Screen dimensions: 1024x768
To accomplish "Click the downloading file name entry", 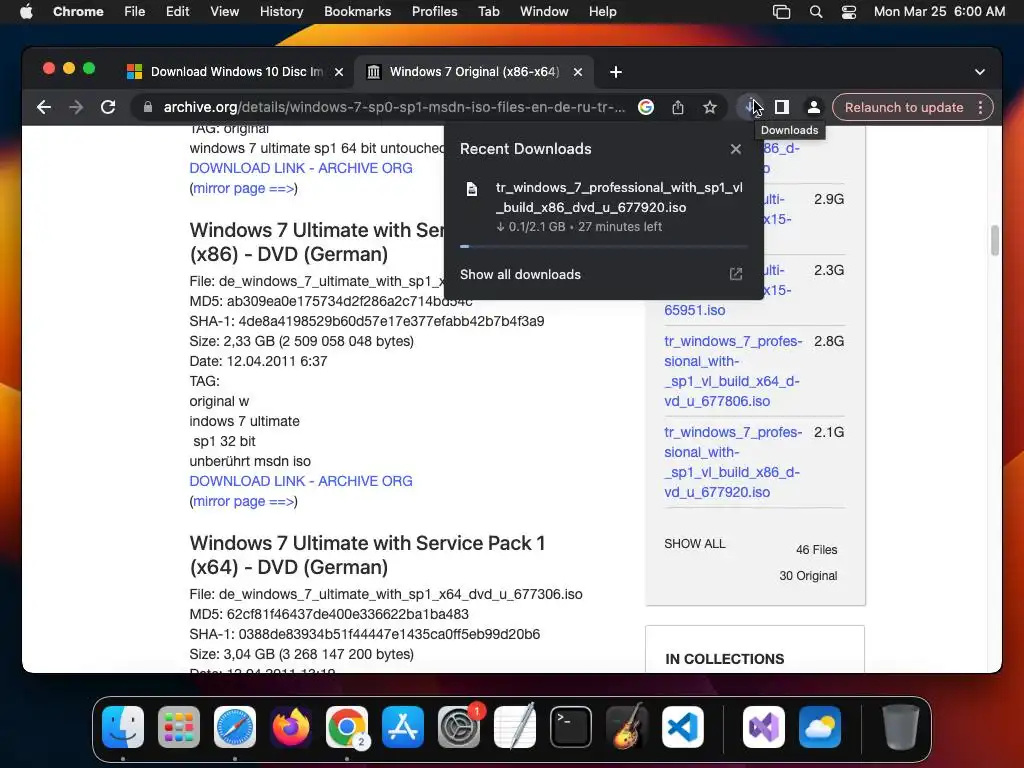I will point(619,197).
